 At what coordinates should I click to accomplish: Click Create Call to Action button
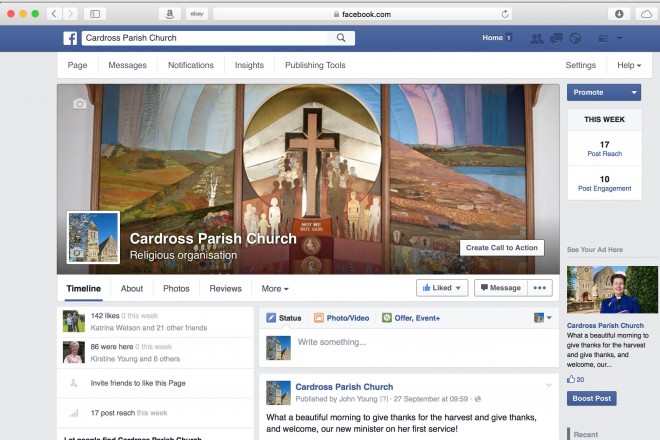[502, 248]
